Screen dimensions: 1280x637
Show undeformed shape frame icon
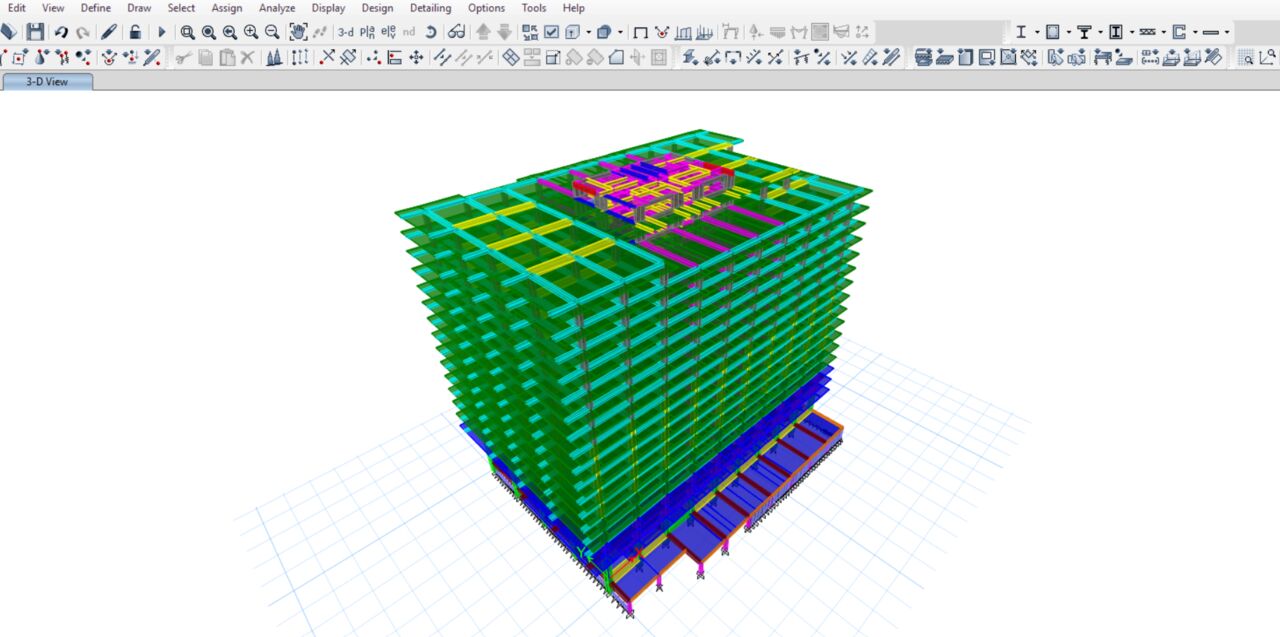[641, 32]
